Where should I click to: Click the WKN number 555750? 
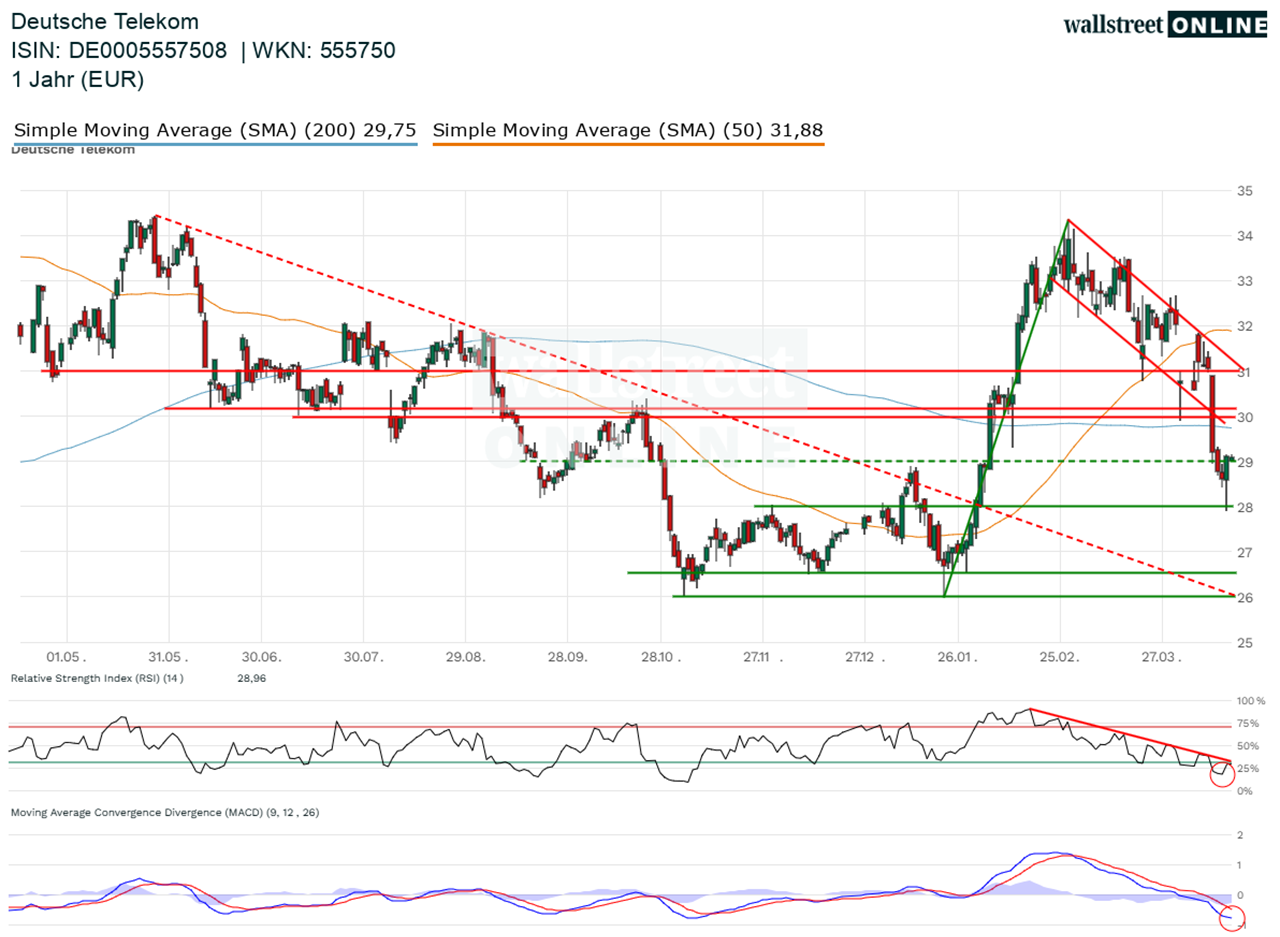[x=358, y=51]
